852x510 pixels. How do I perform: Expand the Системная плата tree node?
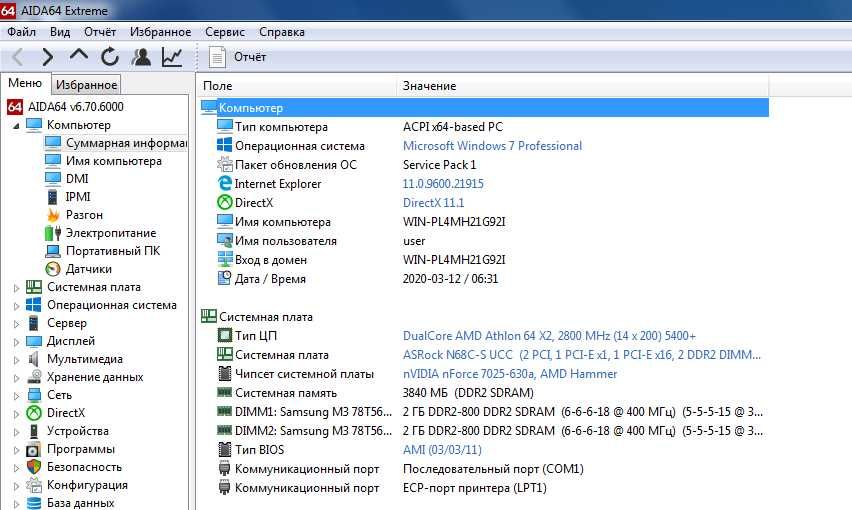(16, 288)
